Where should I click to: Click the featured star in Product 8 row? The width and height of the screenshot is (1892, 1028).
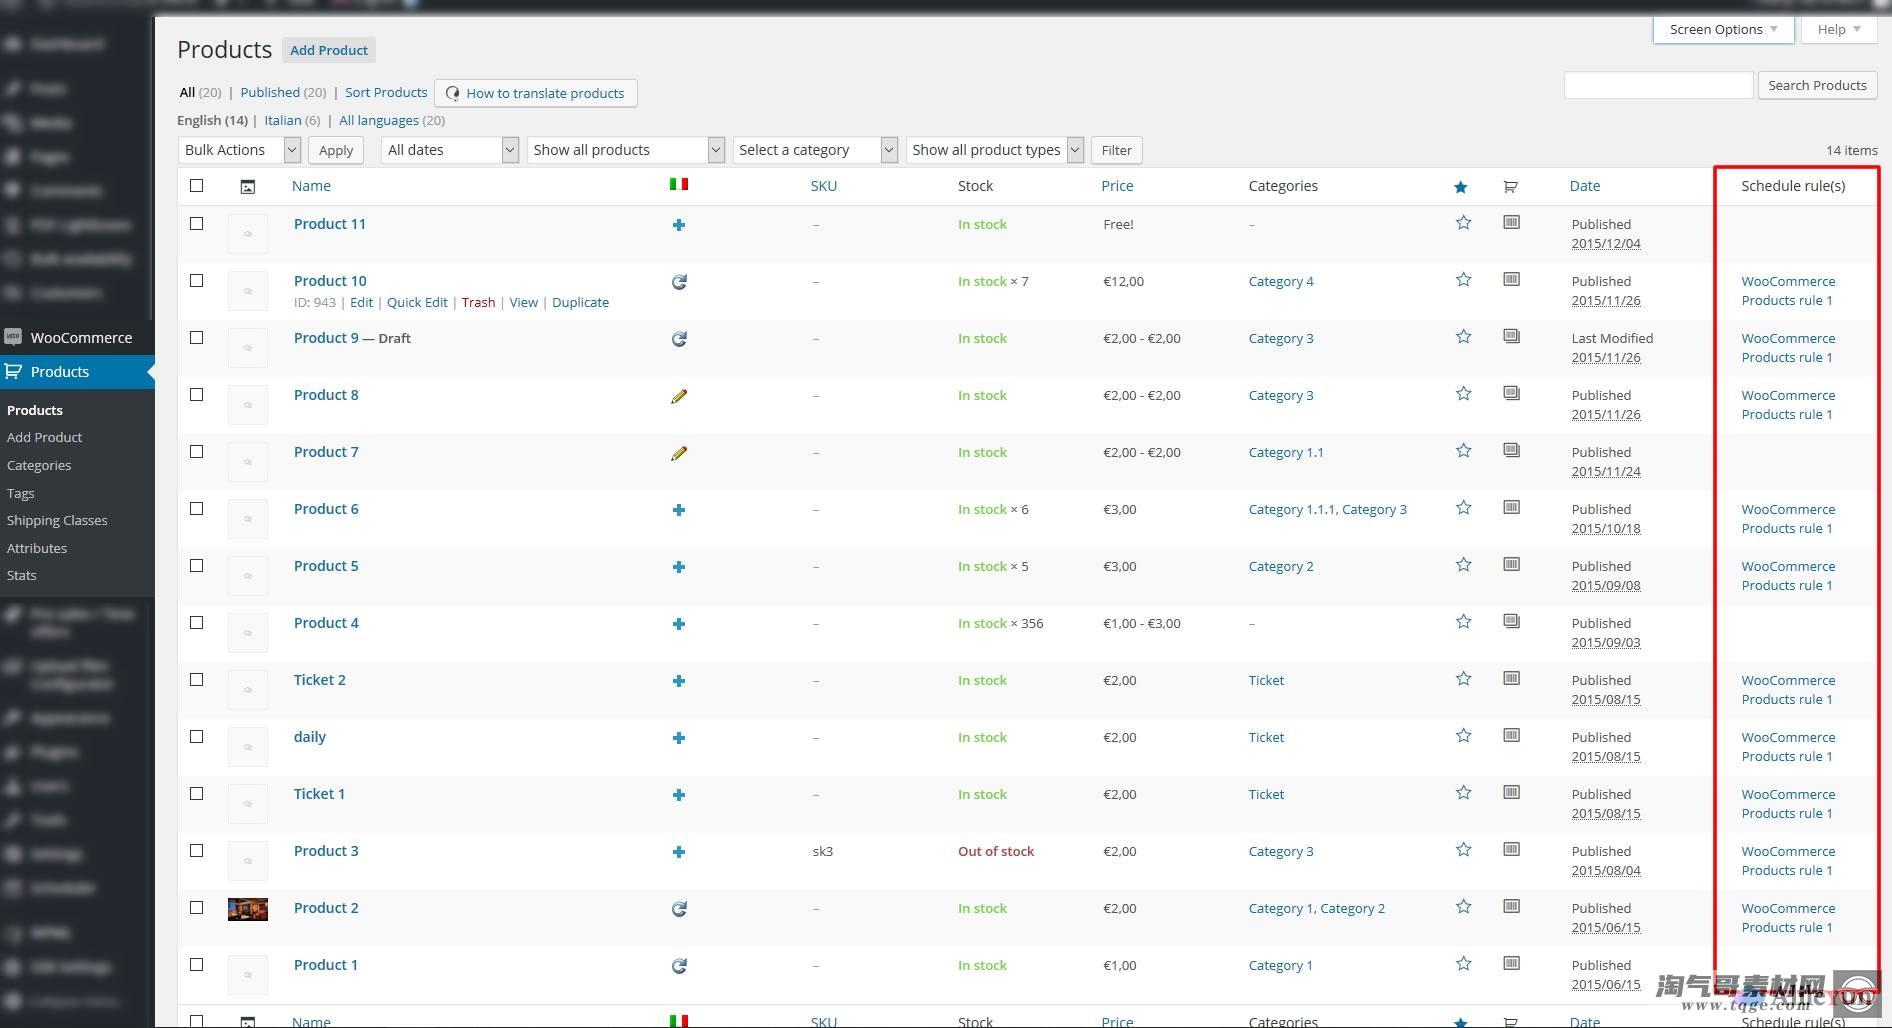[1463, 394]
